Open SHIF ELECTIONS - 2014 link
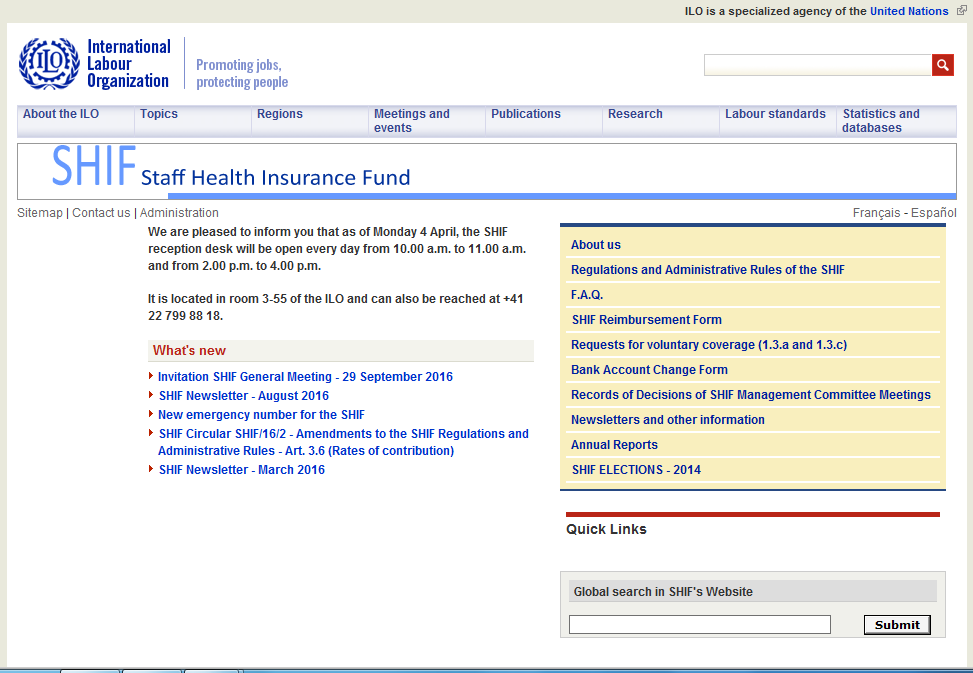This screenshot has width=973, height=673. coord(636,470)
